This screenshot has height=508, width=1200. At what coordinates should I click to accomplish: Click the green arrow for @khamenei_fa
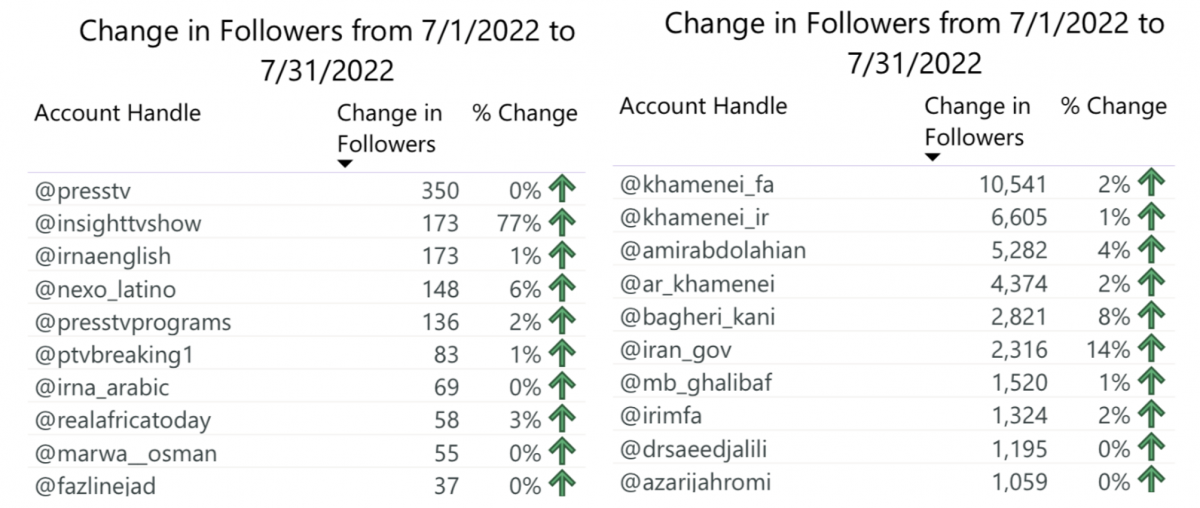tap(1152, 184)
